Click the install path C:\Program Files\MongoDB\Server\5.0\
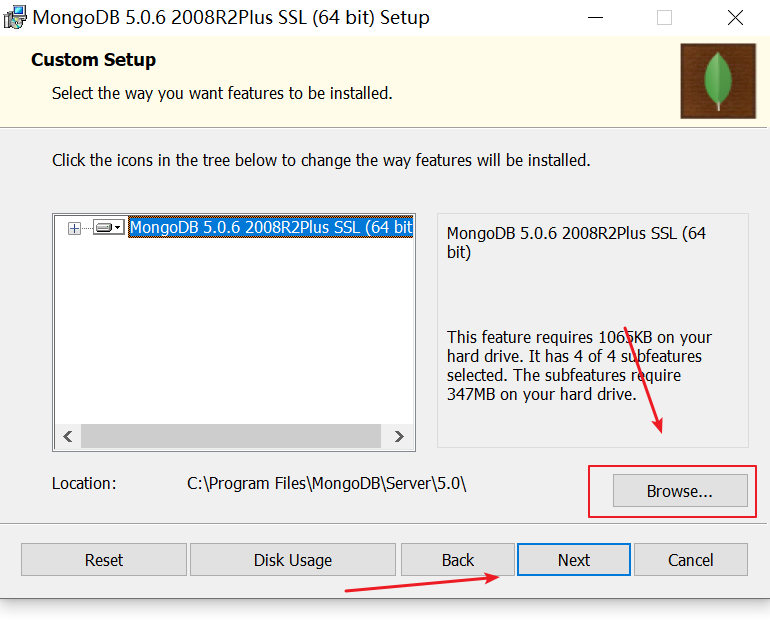 click(x=327, y=483)
